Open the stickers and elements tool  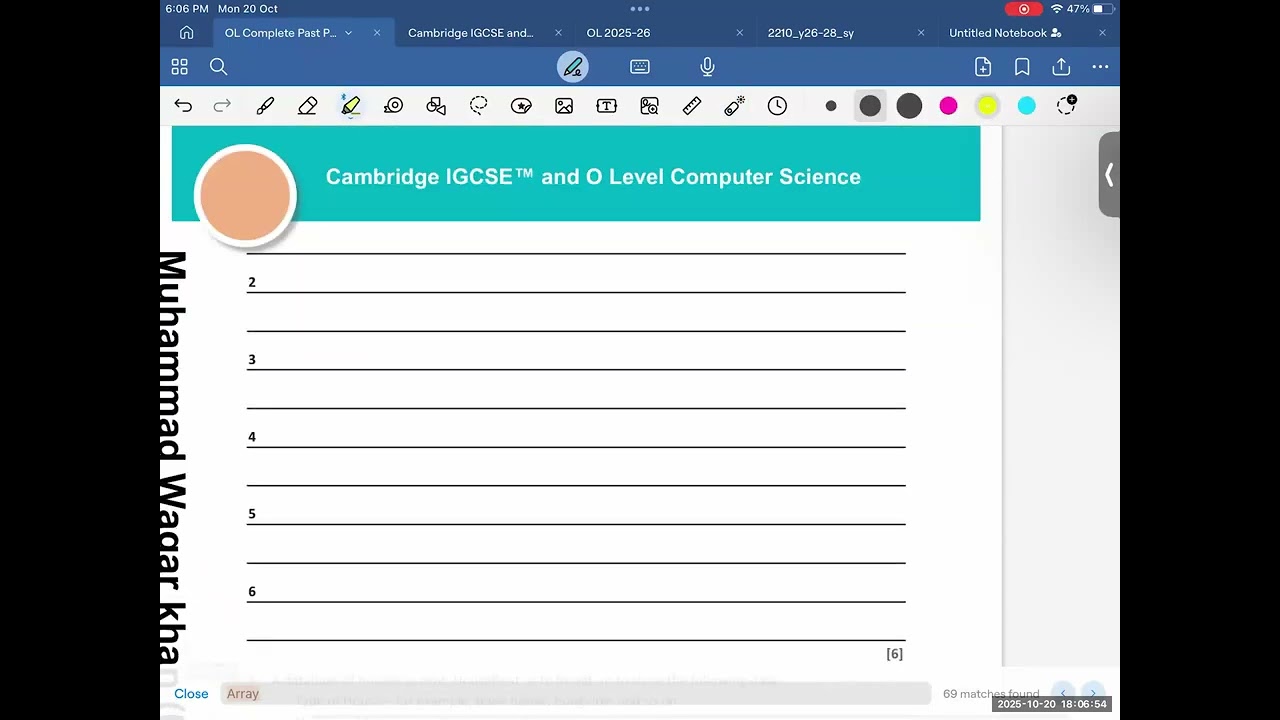[521, 106]
